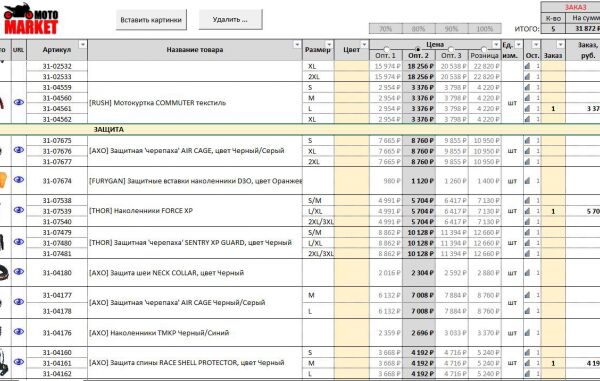The width and height of the screenshot is (600, 381).
Task: Click the Вставить картинки button
Action: pos(151,20)
